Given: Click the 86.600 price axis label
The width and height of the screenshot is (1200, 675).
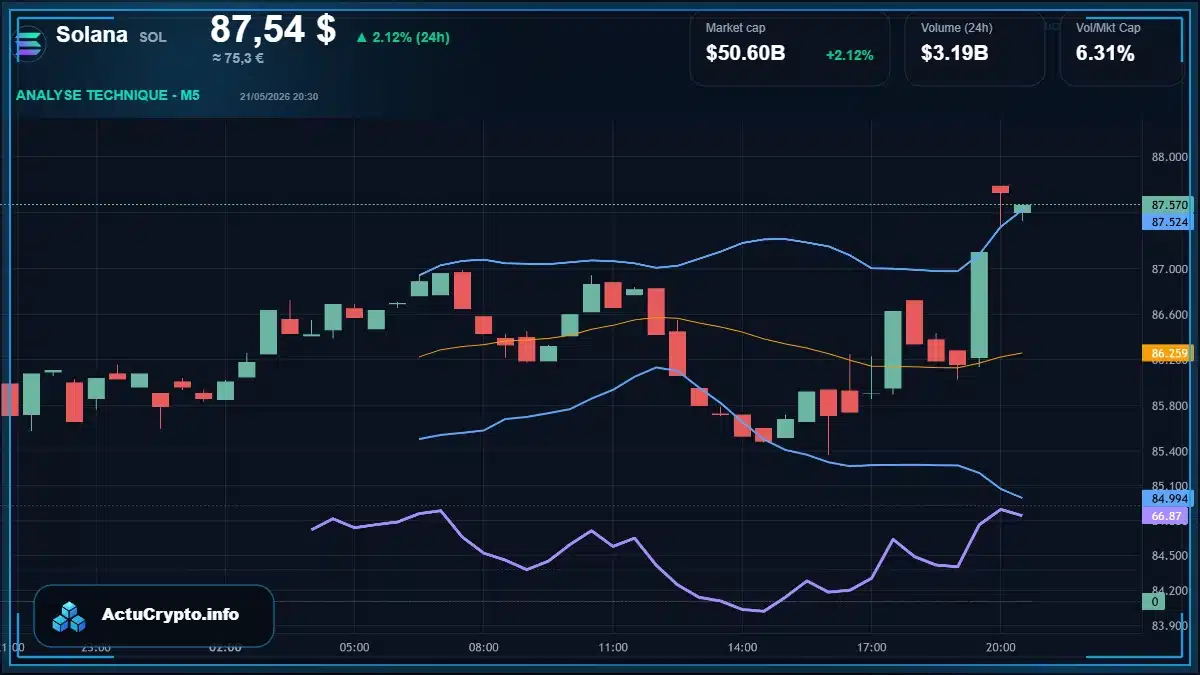Looking at the screenshot, I should point(1169,315).
